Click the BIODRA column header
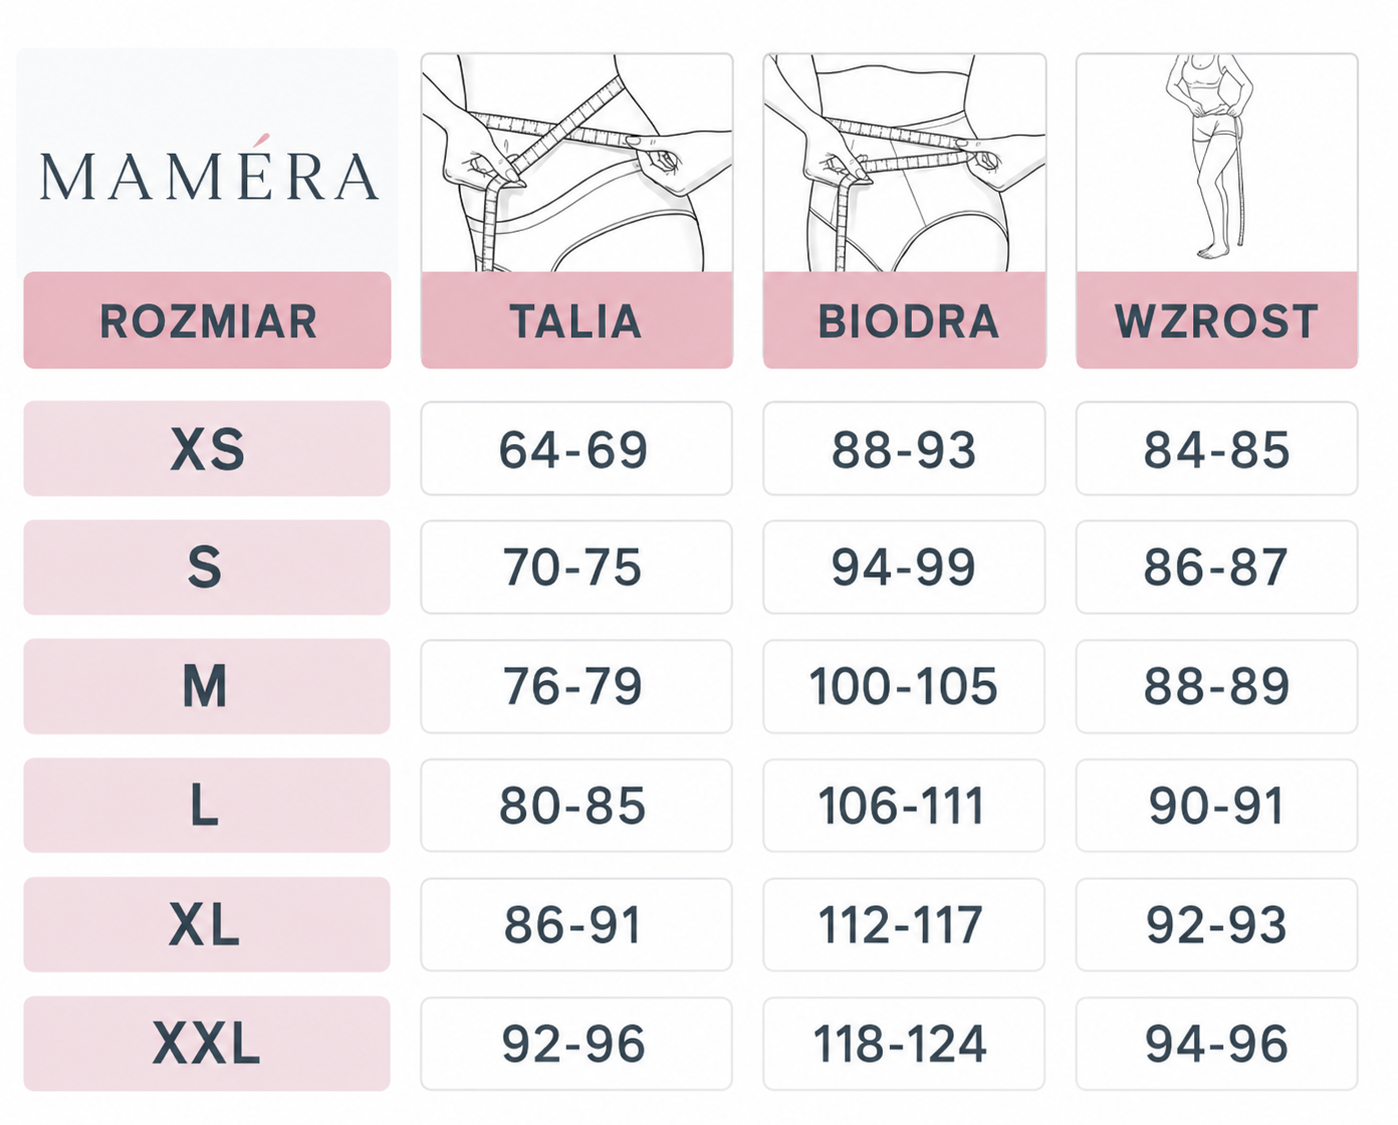The image size is (1398, 1125). (905, 320)
